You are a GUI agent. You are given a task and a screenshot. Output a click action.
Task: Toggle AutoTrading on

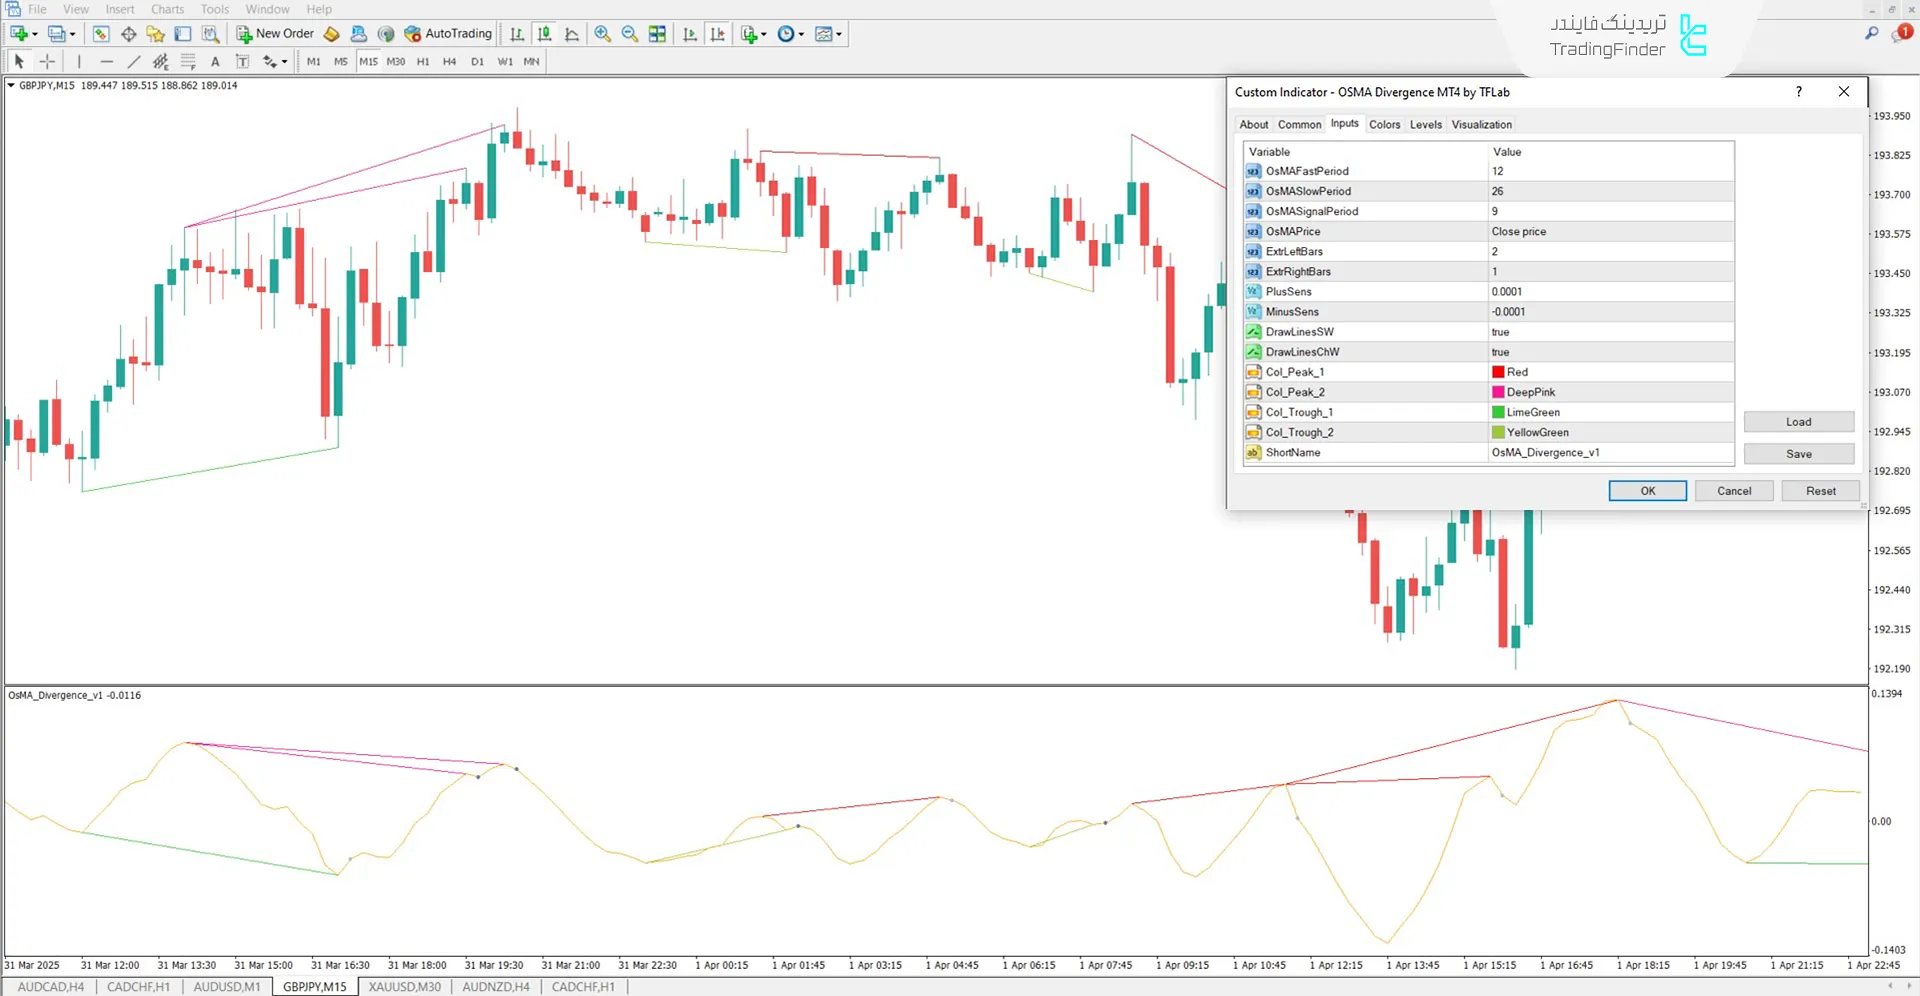point(448,33)
